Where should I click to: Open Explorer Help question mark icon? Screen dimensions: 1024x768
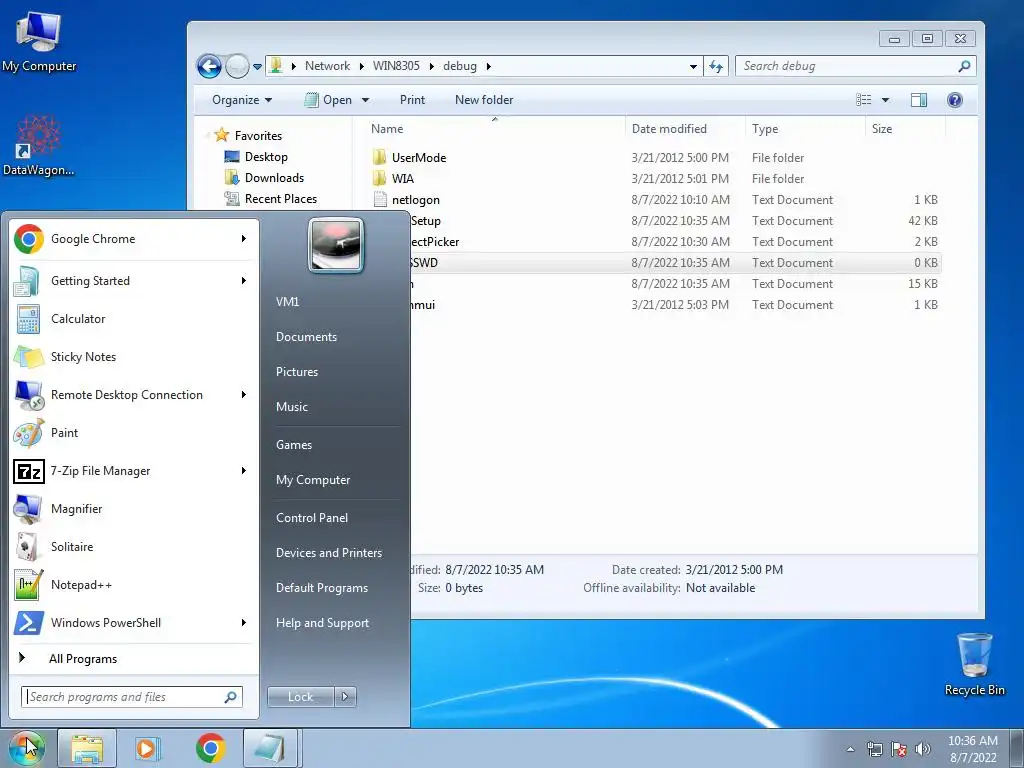[x=954, y=100]
